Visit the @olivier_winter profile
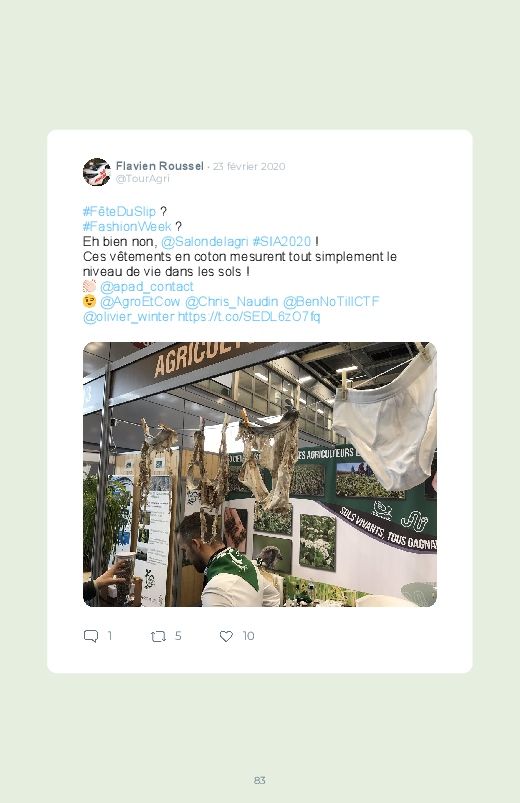 click(x=129, y=316)
